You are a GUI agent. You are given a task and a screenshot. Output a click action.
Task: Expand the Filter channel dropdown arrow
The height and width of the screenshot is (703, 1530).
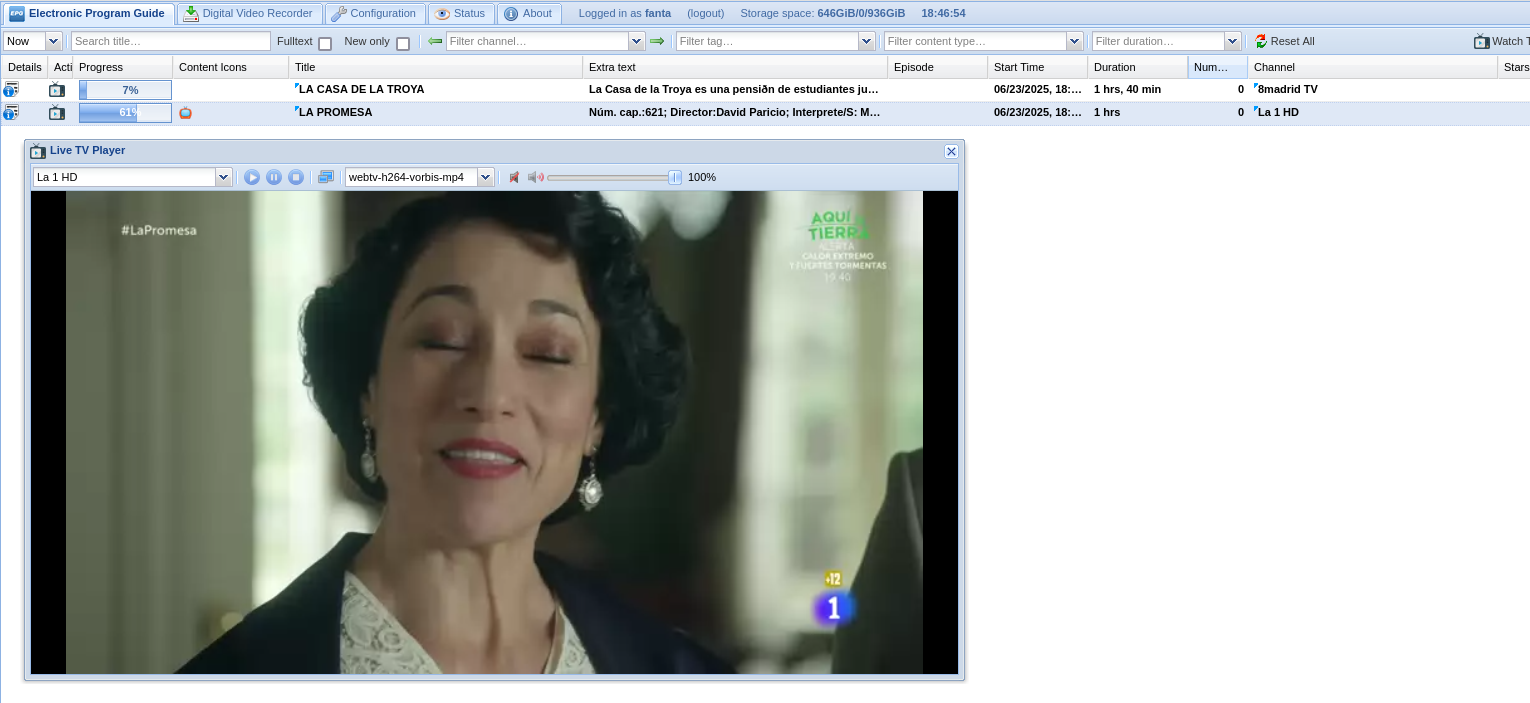tap(636, 41)
